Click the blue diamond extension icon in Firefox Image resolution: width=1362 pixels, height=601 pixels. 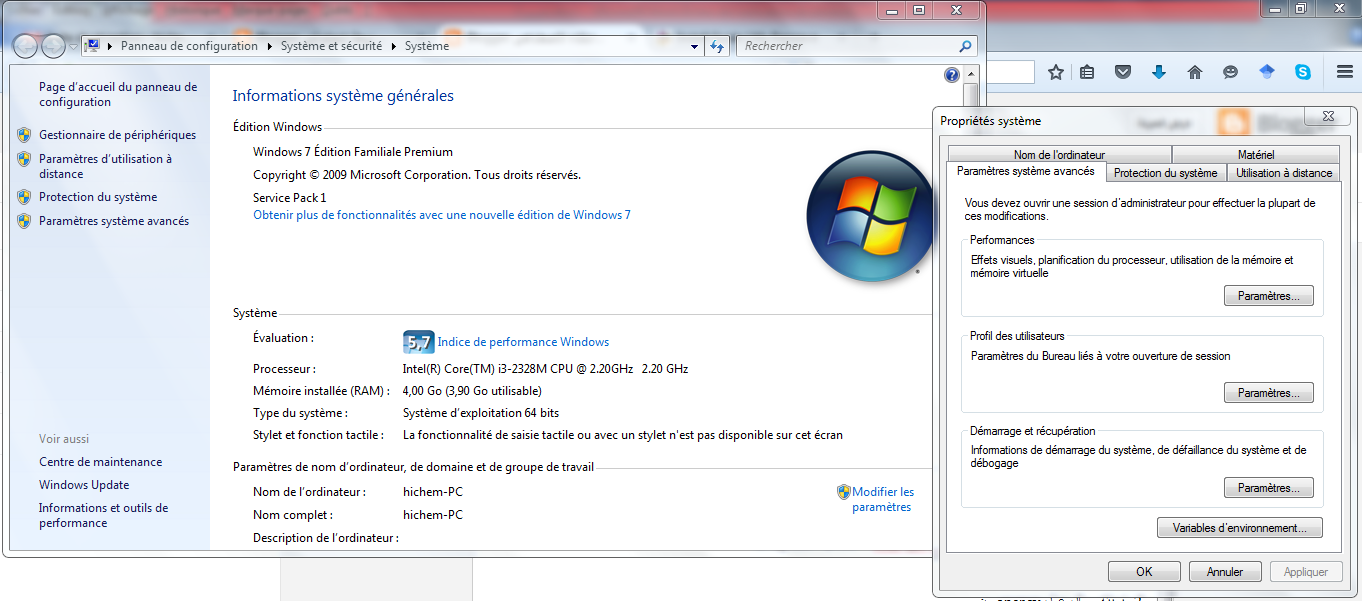(x=1267, y=72)
